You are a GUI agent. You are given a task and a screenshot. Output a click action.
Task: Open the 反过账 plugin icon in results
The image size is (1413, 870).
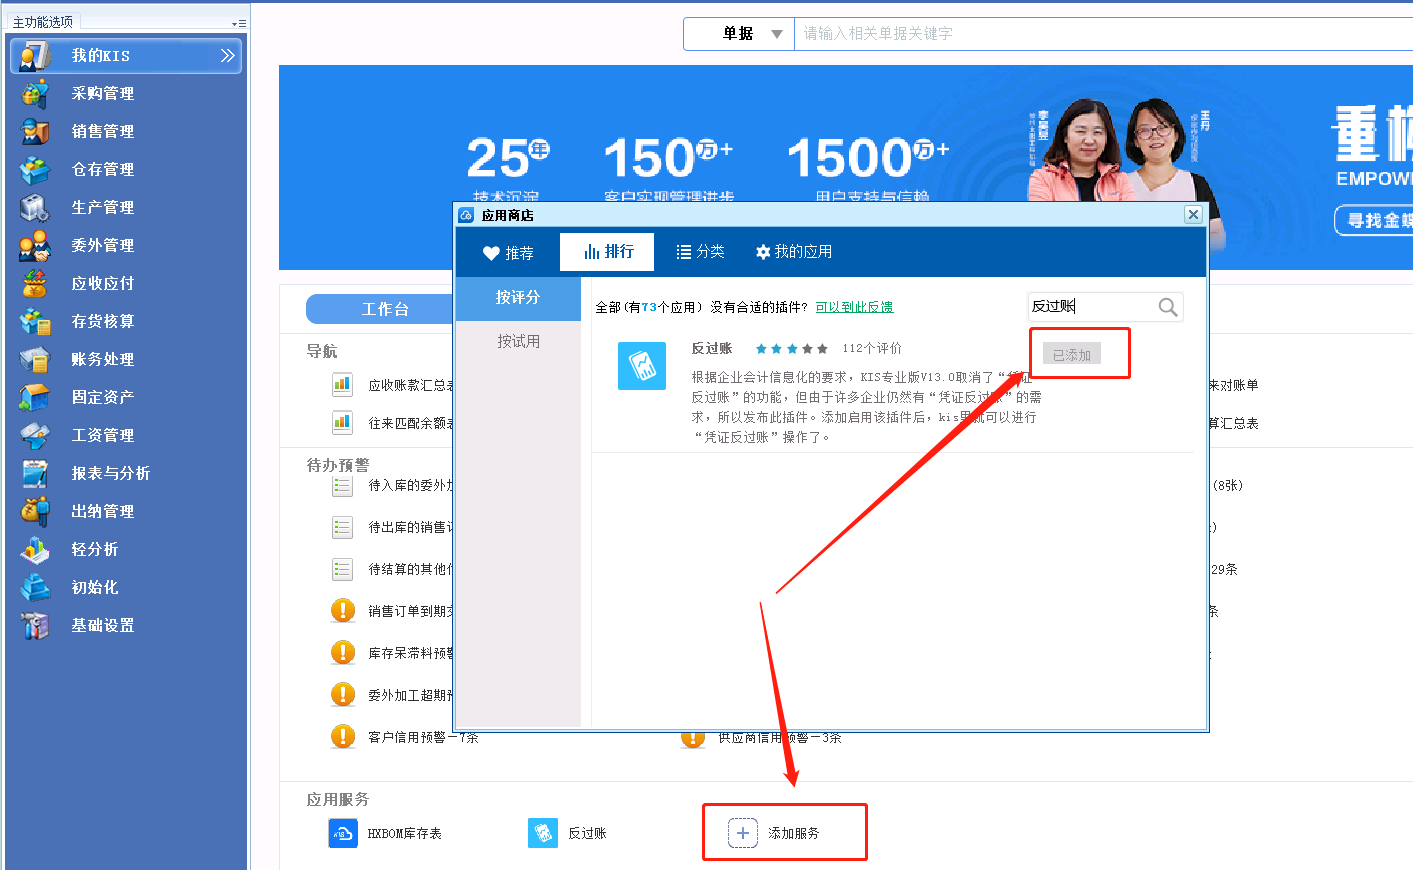tap(641, 366)
